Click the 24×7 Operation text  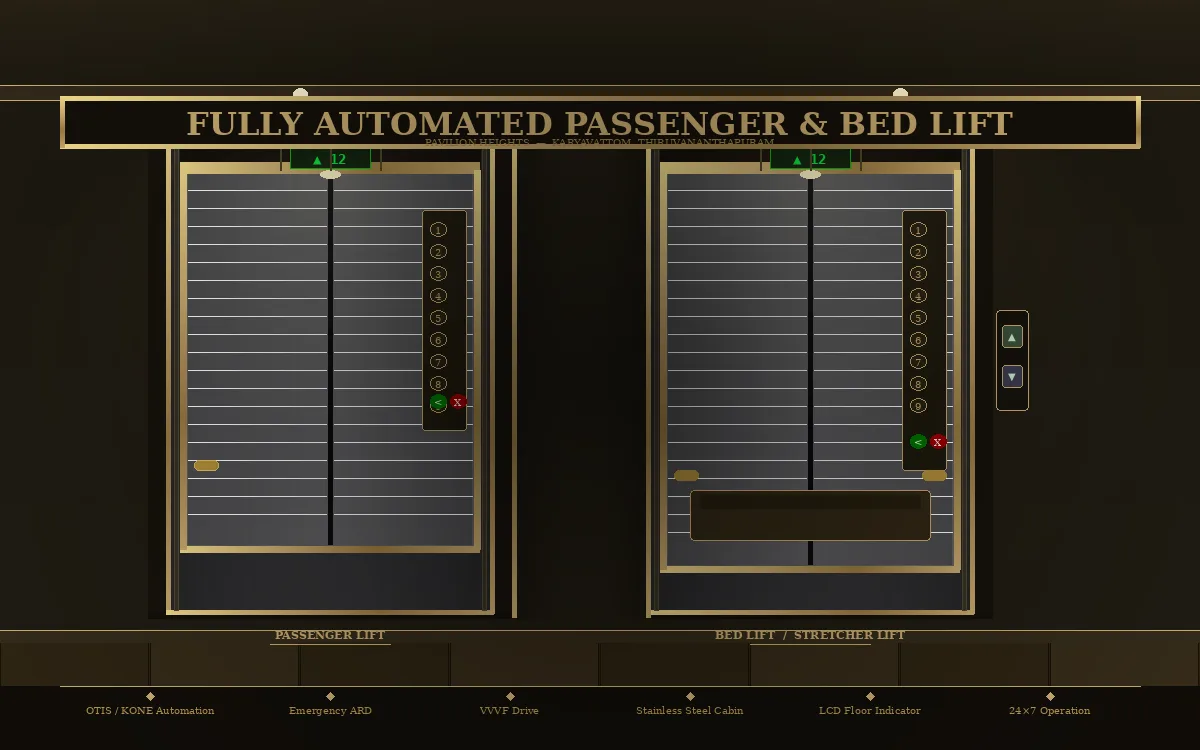[x=1050, y=711]
